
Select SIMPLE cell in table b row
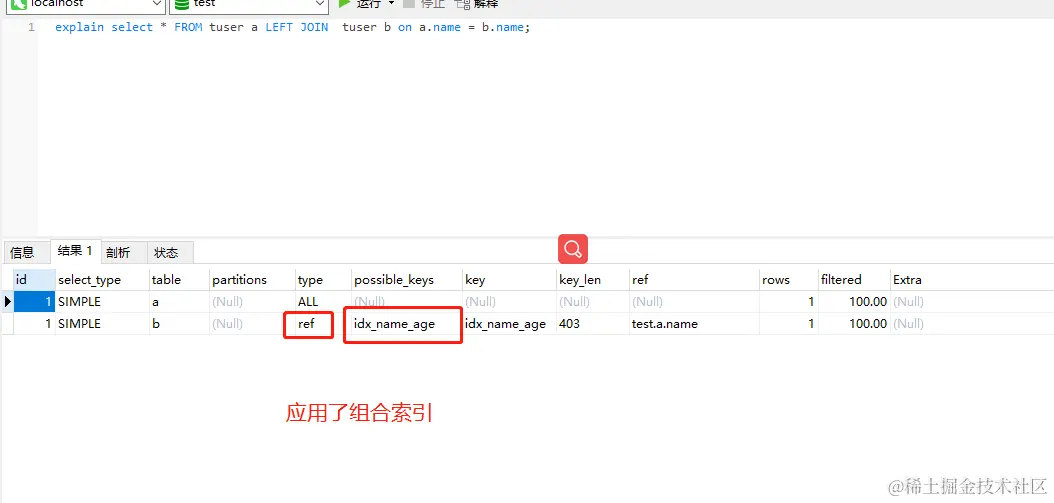[x=102, y=323]
